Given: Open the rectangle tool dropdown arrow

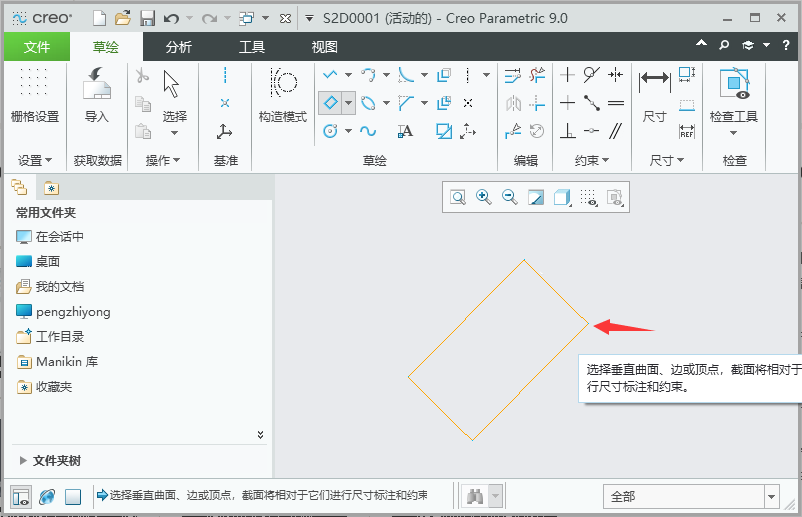Looking at the screenshot, I should [x=348, y=103].
